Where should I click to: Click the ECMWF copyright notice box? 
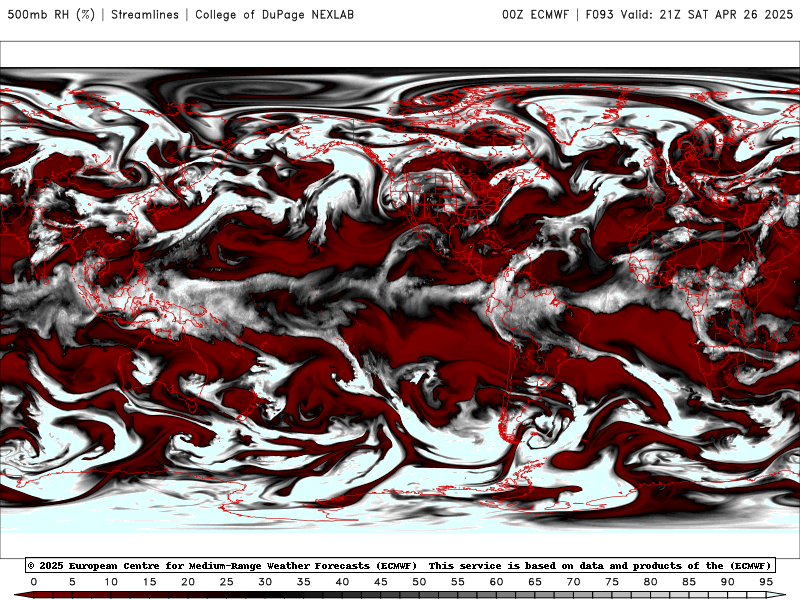click(x=400, y=565)
